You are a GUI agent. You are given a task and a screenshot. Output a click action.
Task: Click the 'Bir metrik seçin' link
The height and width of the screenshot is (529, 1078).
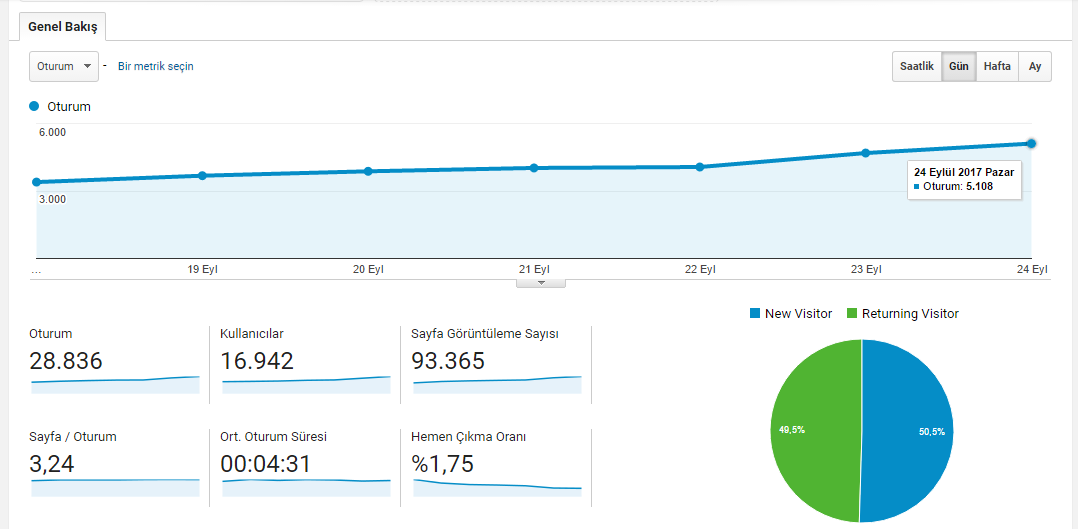point(155,67)
